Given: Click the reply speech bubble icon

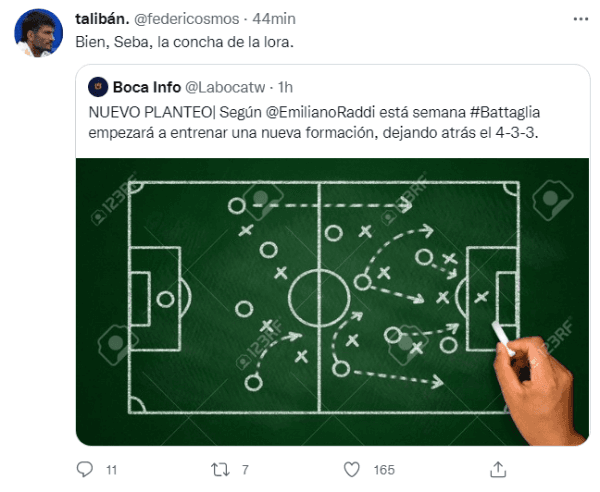Looking at the screenshot, I should (85, 468).
